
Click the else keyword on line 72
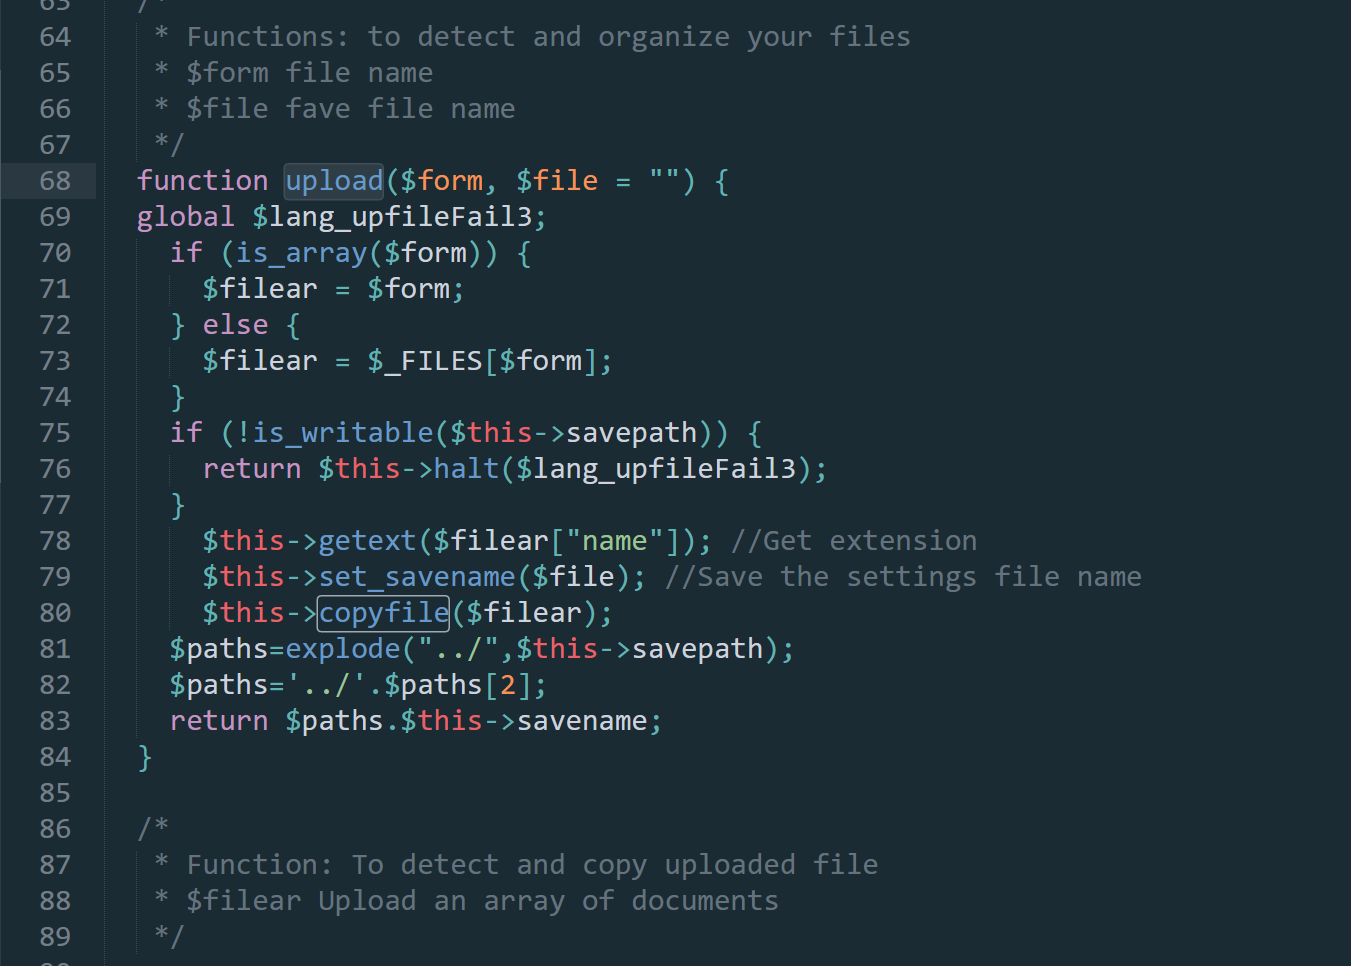tap(235, 325)
